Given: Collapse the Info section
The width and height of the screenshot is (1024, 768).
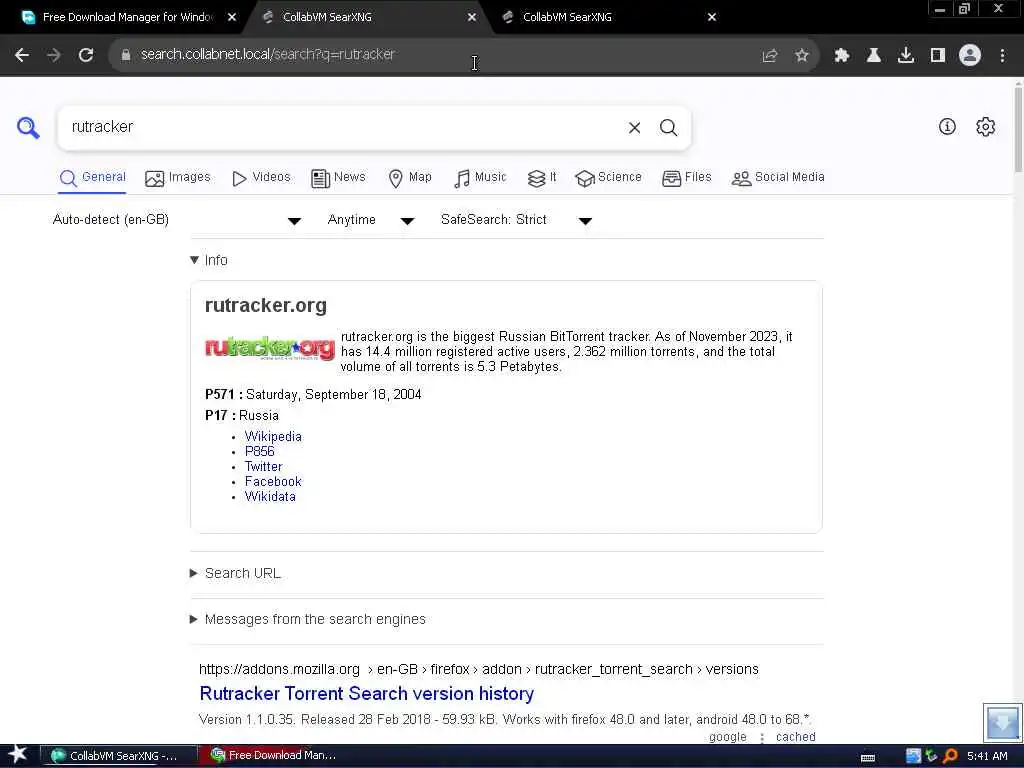Looking at the screenshot, I should click(x=209, y=260).
